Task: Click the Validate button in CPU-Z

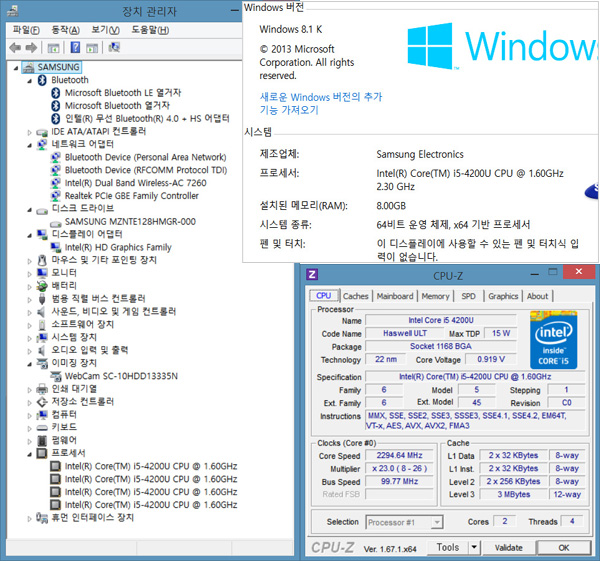Action: (x=509, y=548)
